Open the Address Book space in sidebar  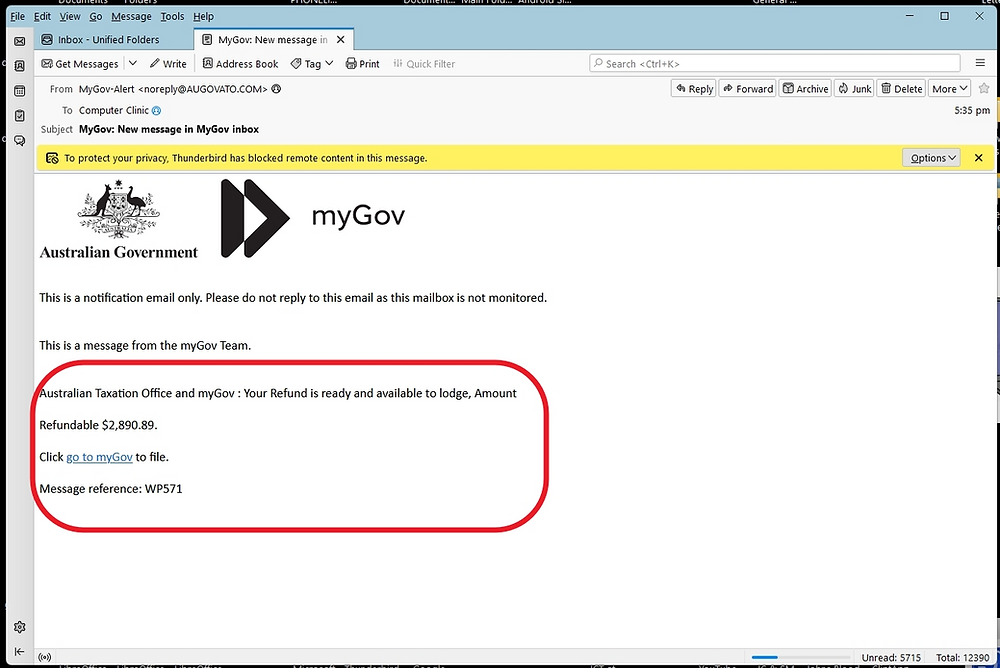coord(20,66)
